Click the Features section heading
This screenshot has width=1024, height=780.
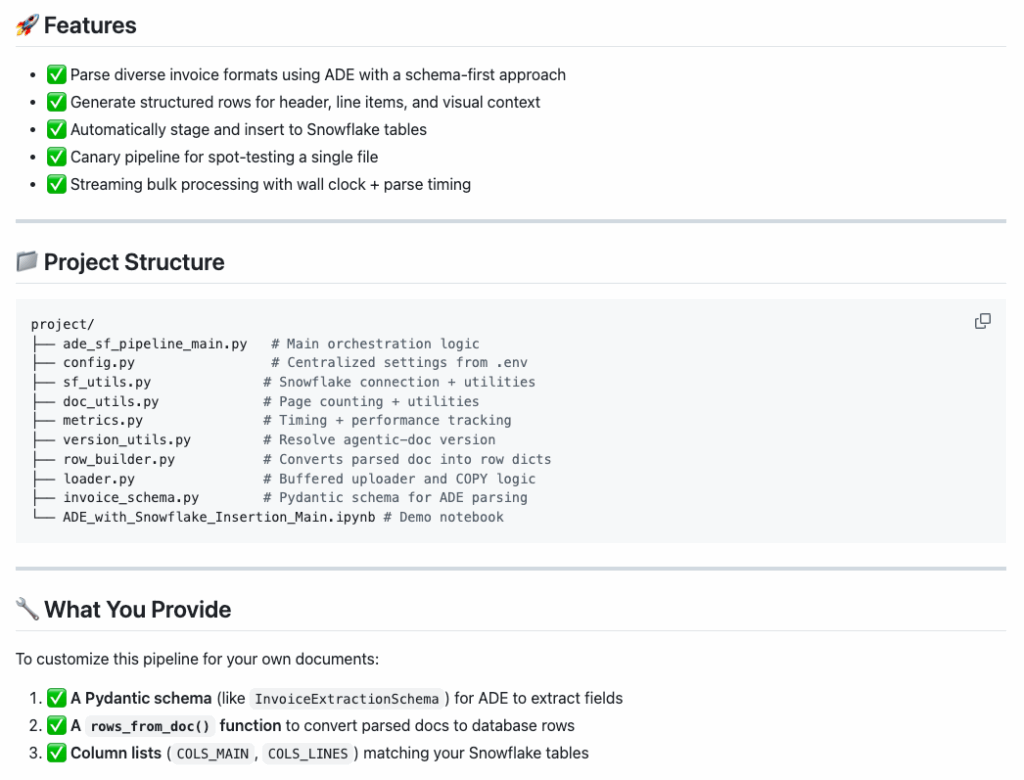coord(90,26)
